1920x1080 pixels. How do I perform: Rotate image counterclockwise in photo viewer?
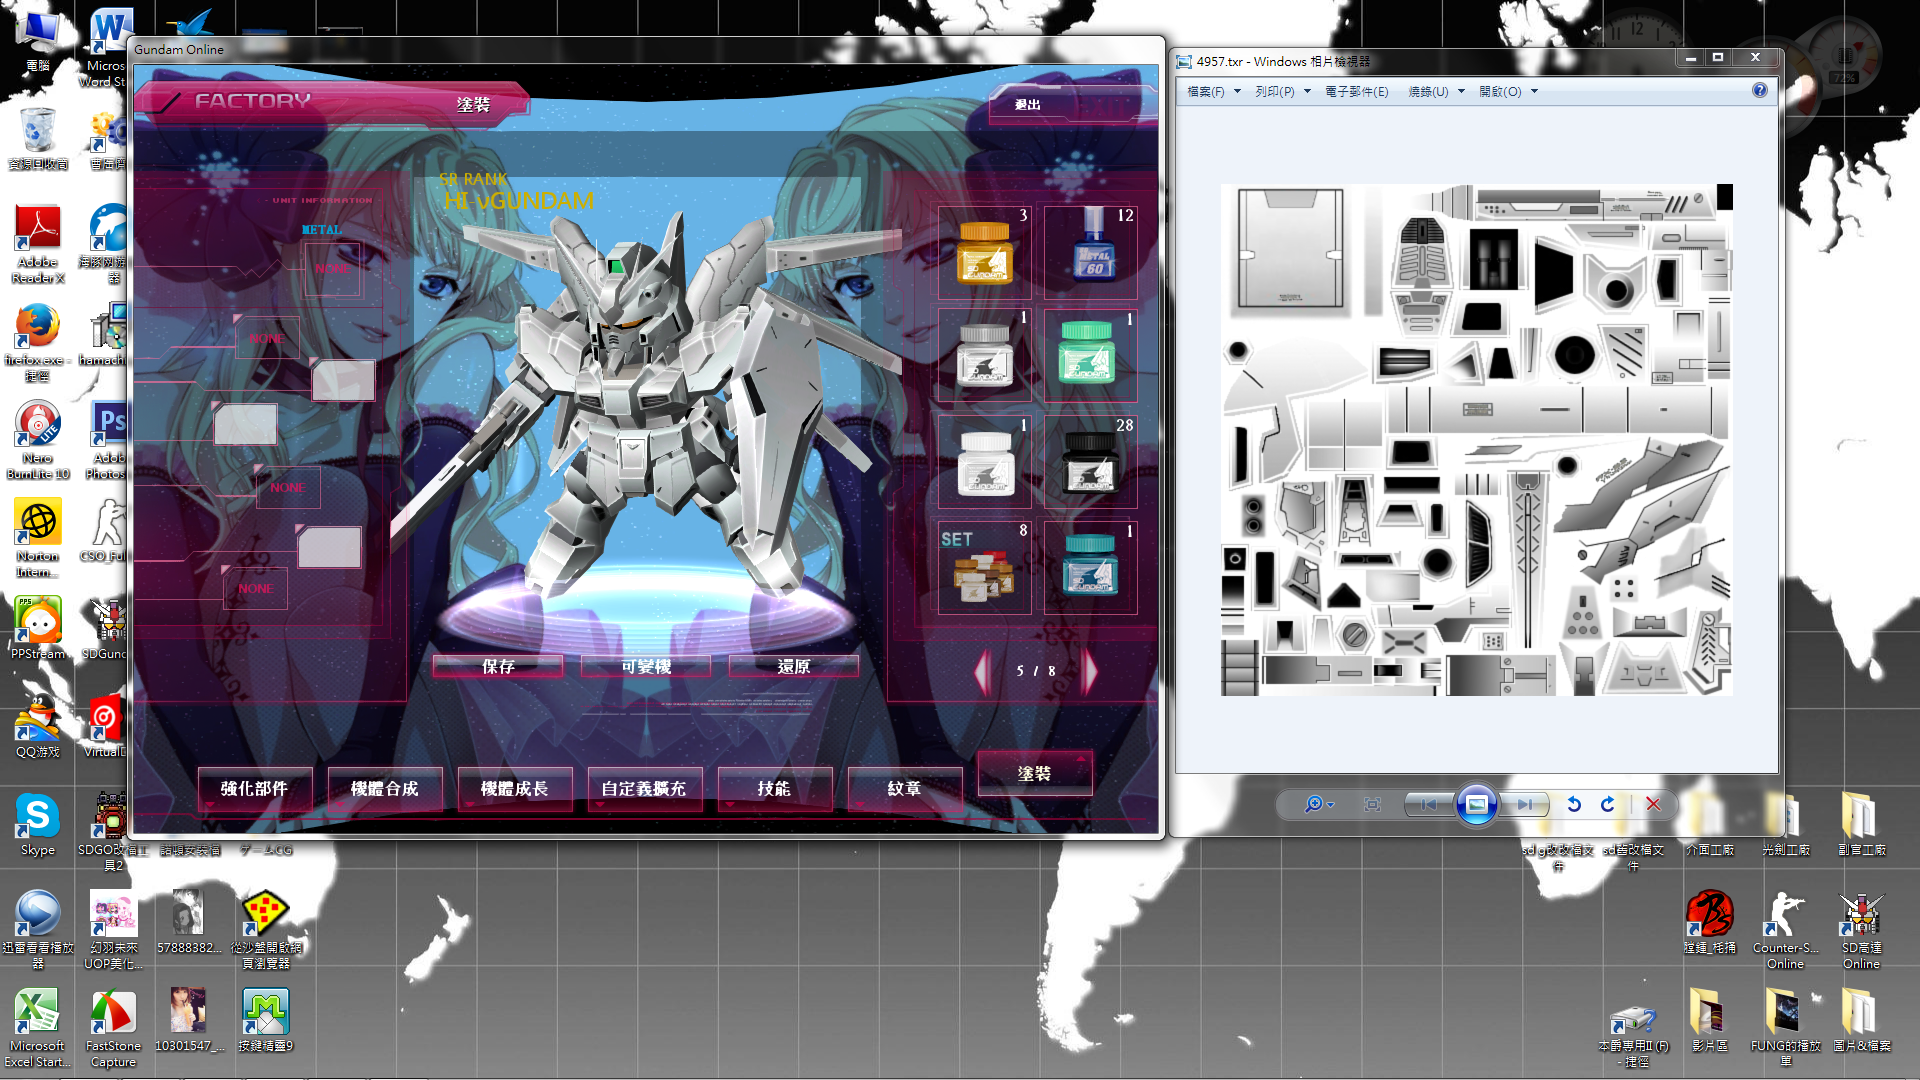[1574, 804]
